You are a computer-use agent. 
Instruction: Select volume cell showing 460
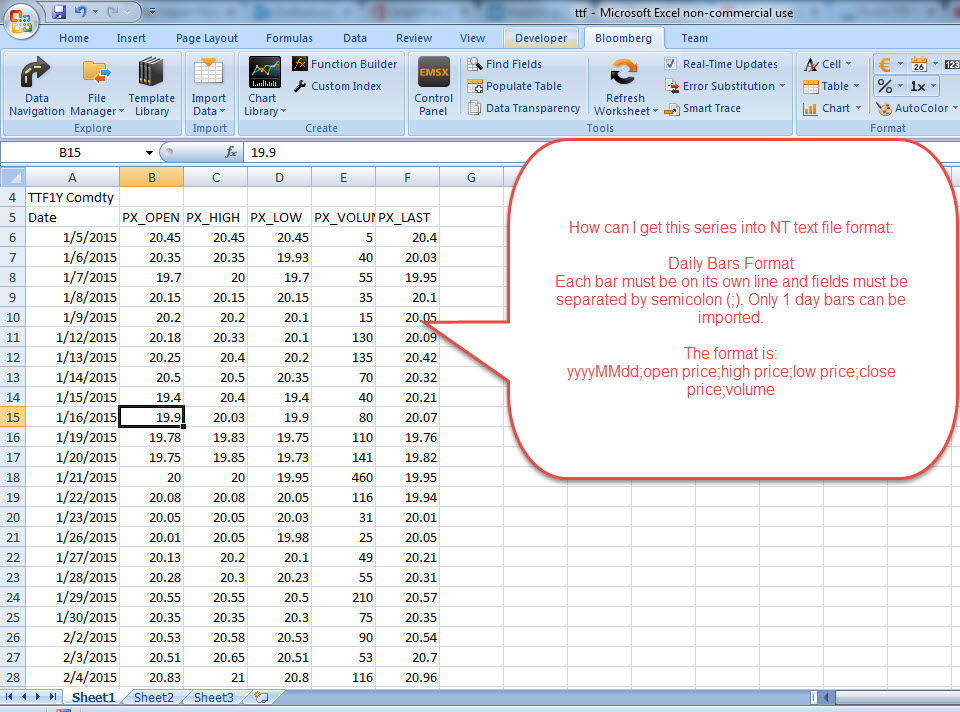pos(343,477)
